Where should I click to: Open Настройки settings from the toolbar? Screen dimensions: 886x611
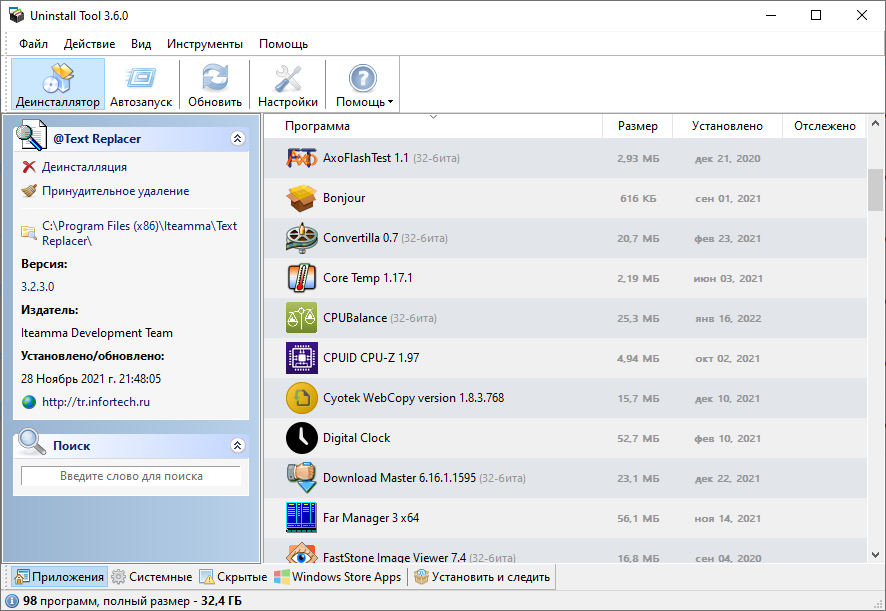(288, 84)
